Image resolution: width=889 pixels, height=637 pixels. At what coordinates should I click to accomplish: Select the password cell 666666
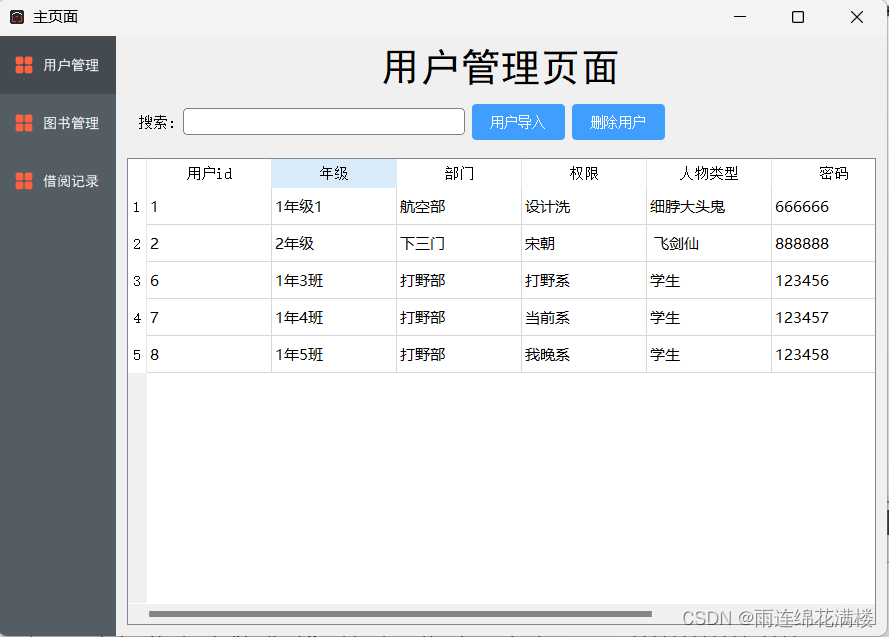(x=823, y=207)
